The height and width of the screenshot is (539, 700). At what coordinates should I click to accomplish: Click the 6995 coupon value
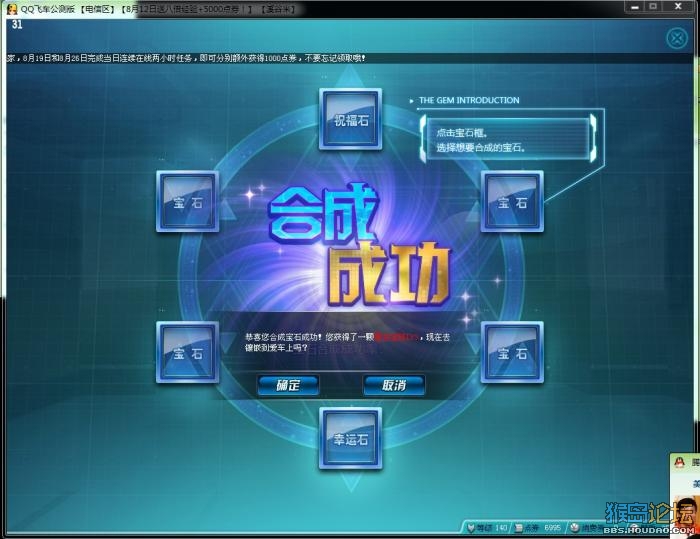tap(552, 528)
